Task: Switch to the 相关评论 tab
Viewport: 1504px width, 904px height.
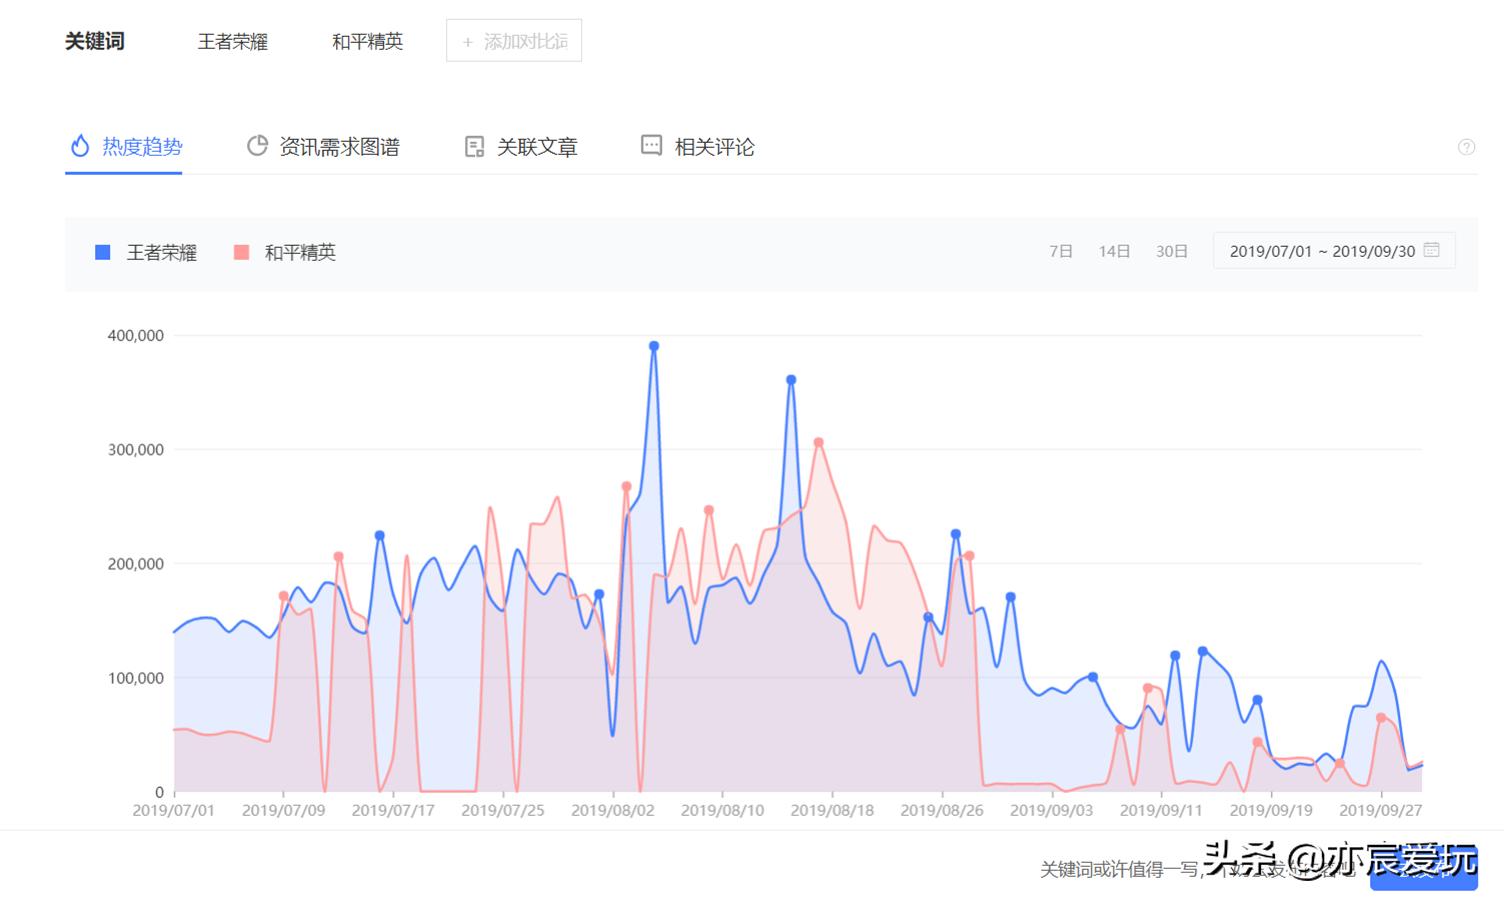Action: point(714,146)
